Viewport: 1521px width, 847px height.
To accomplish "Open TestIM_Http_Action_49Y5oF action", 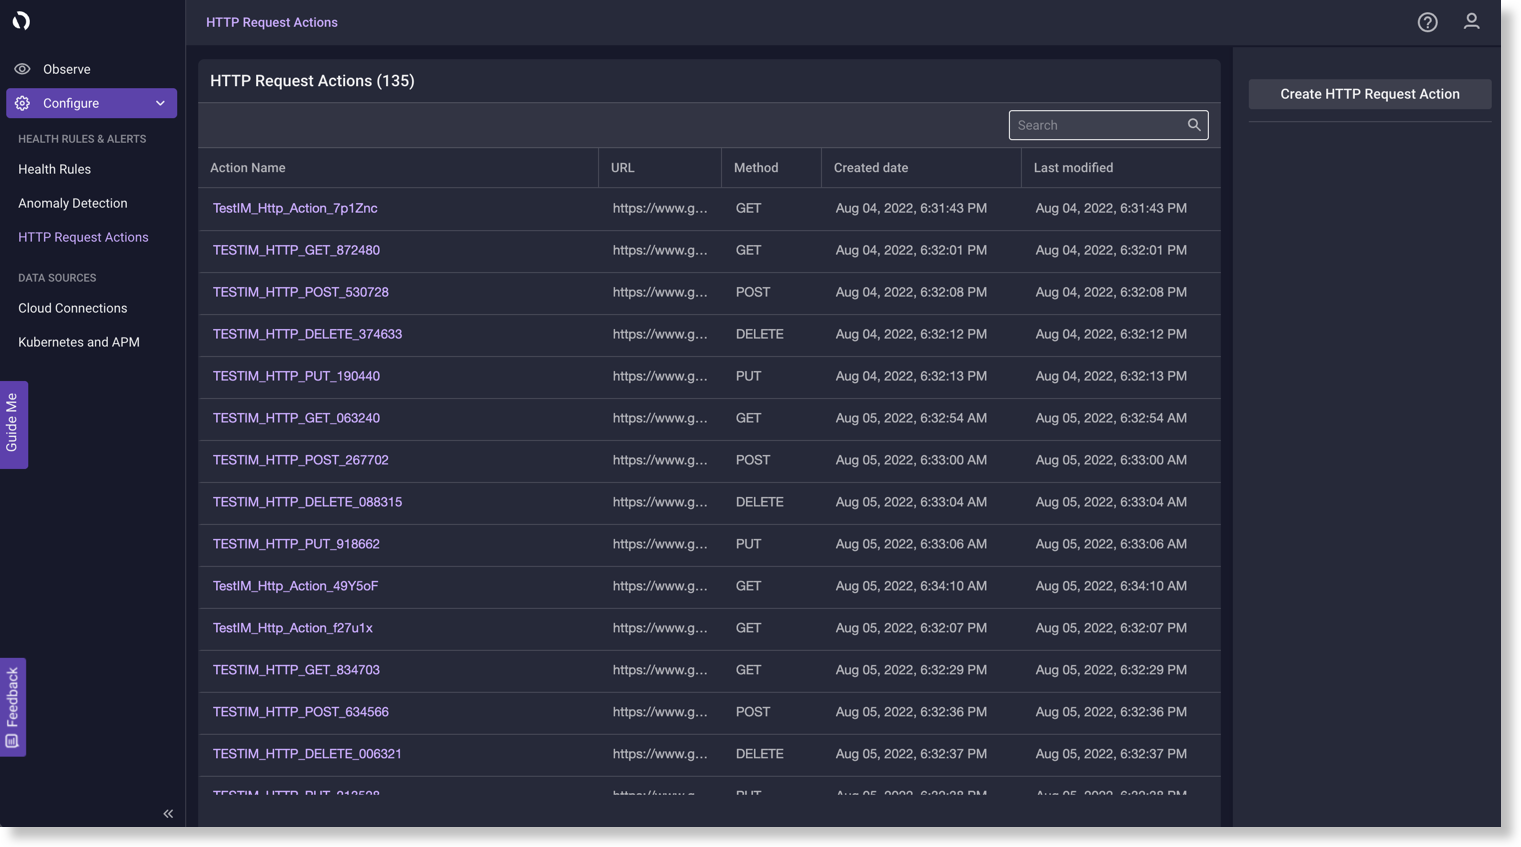I will tap(295, 586).
